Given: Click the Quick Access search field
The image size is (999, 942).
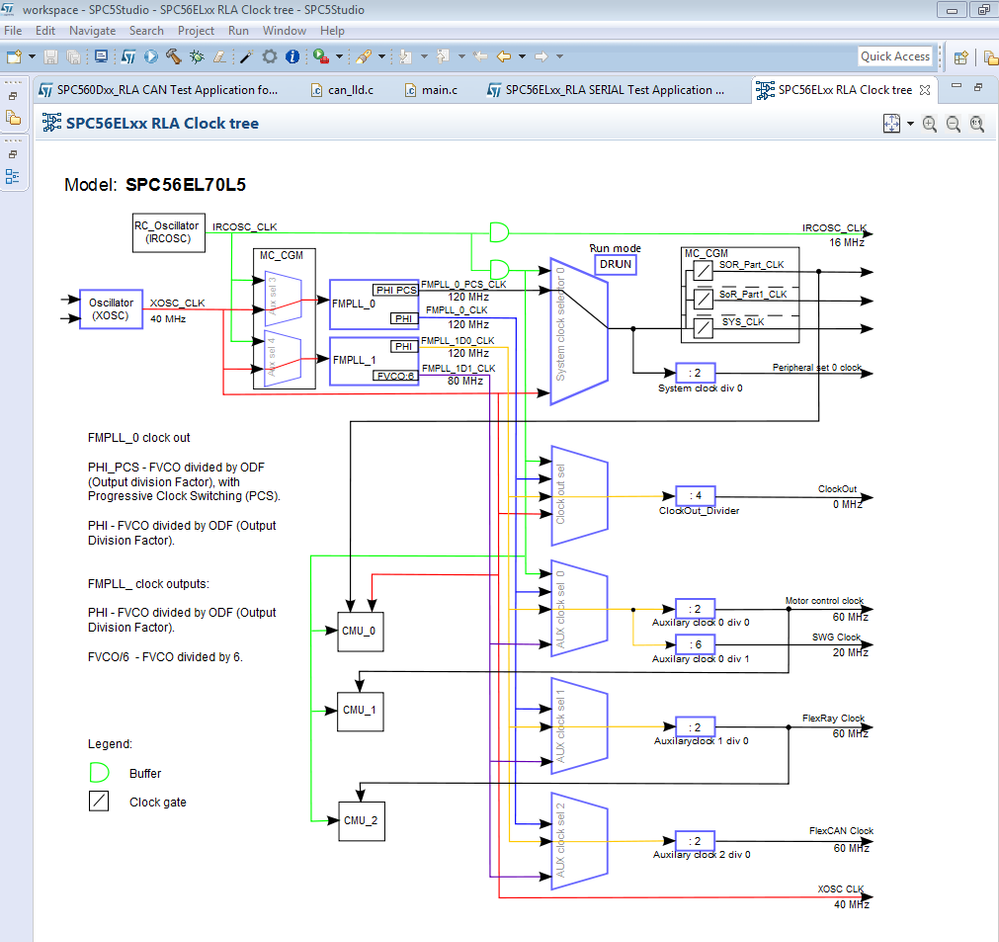Looking at the screenshot, I should (895, 56).
